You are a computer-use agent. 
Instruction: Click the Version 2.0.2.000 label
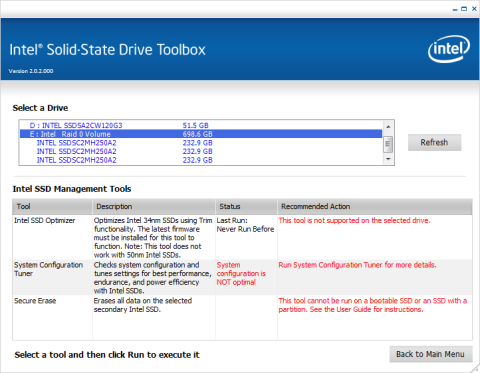coord(31,71)
